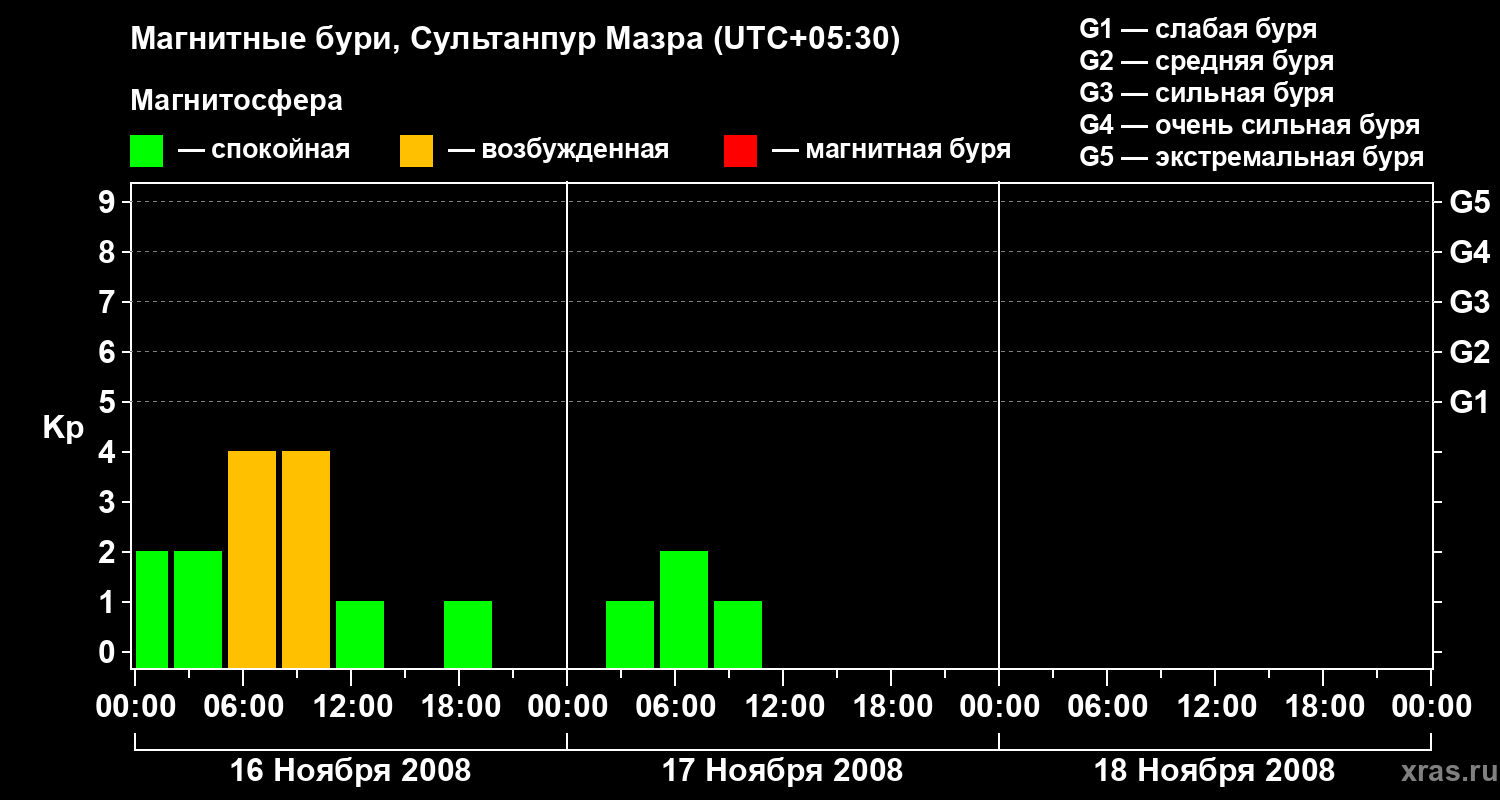
Task: Click the last green Kp 1 bar on 17 November
Action: [x=738, y=634]
